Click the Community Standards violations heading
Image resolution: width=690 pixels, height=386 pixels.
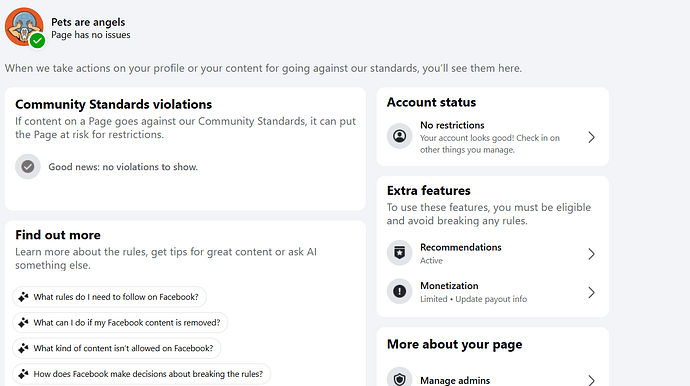114,104
